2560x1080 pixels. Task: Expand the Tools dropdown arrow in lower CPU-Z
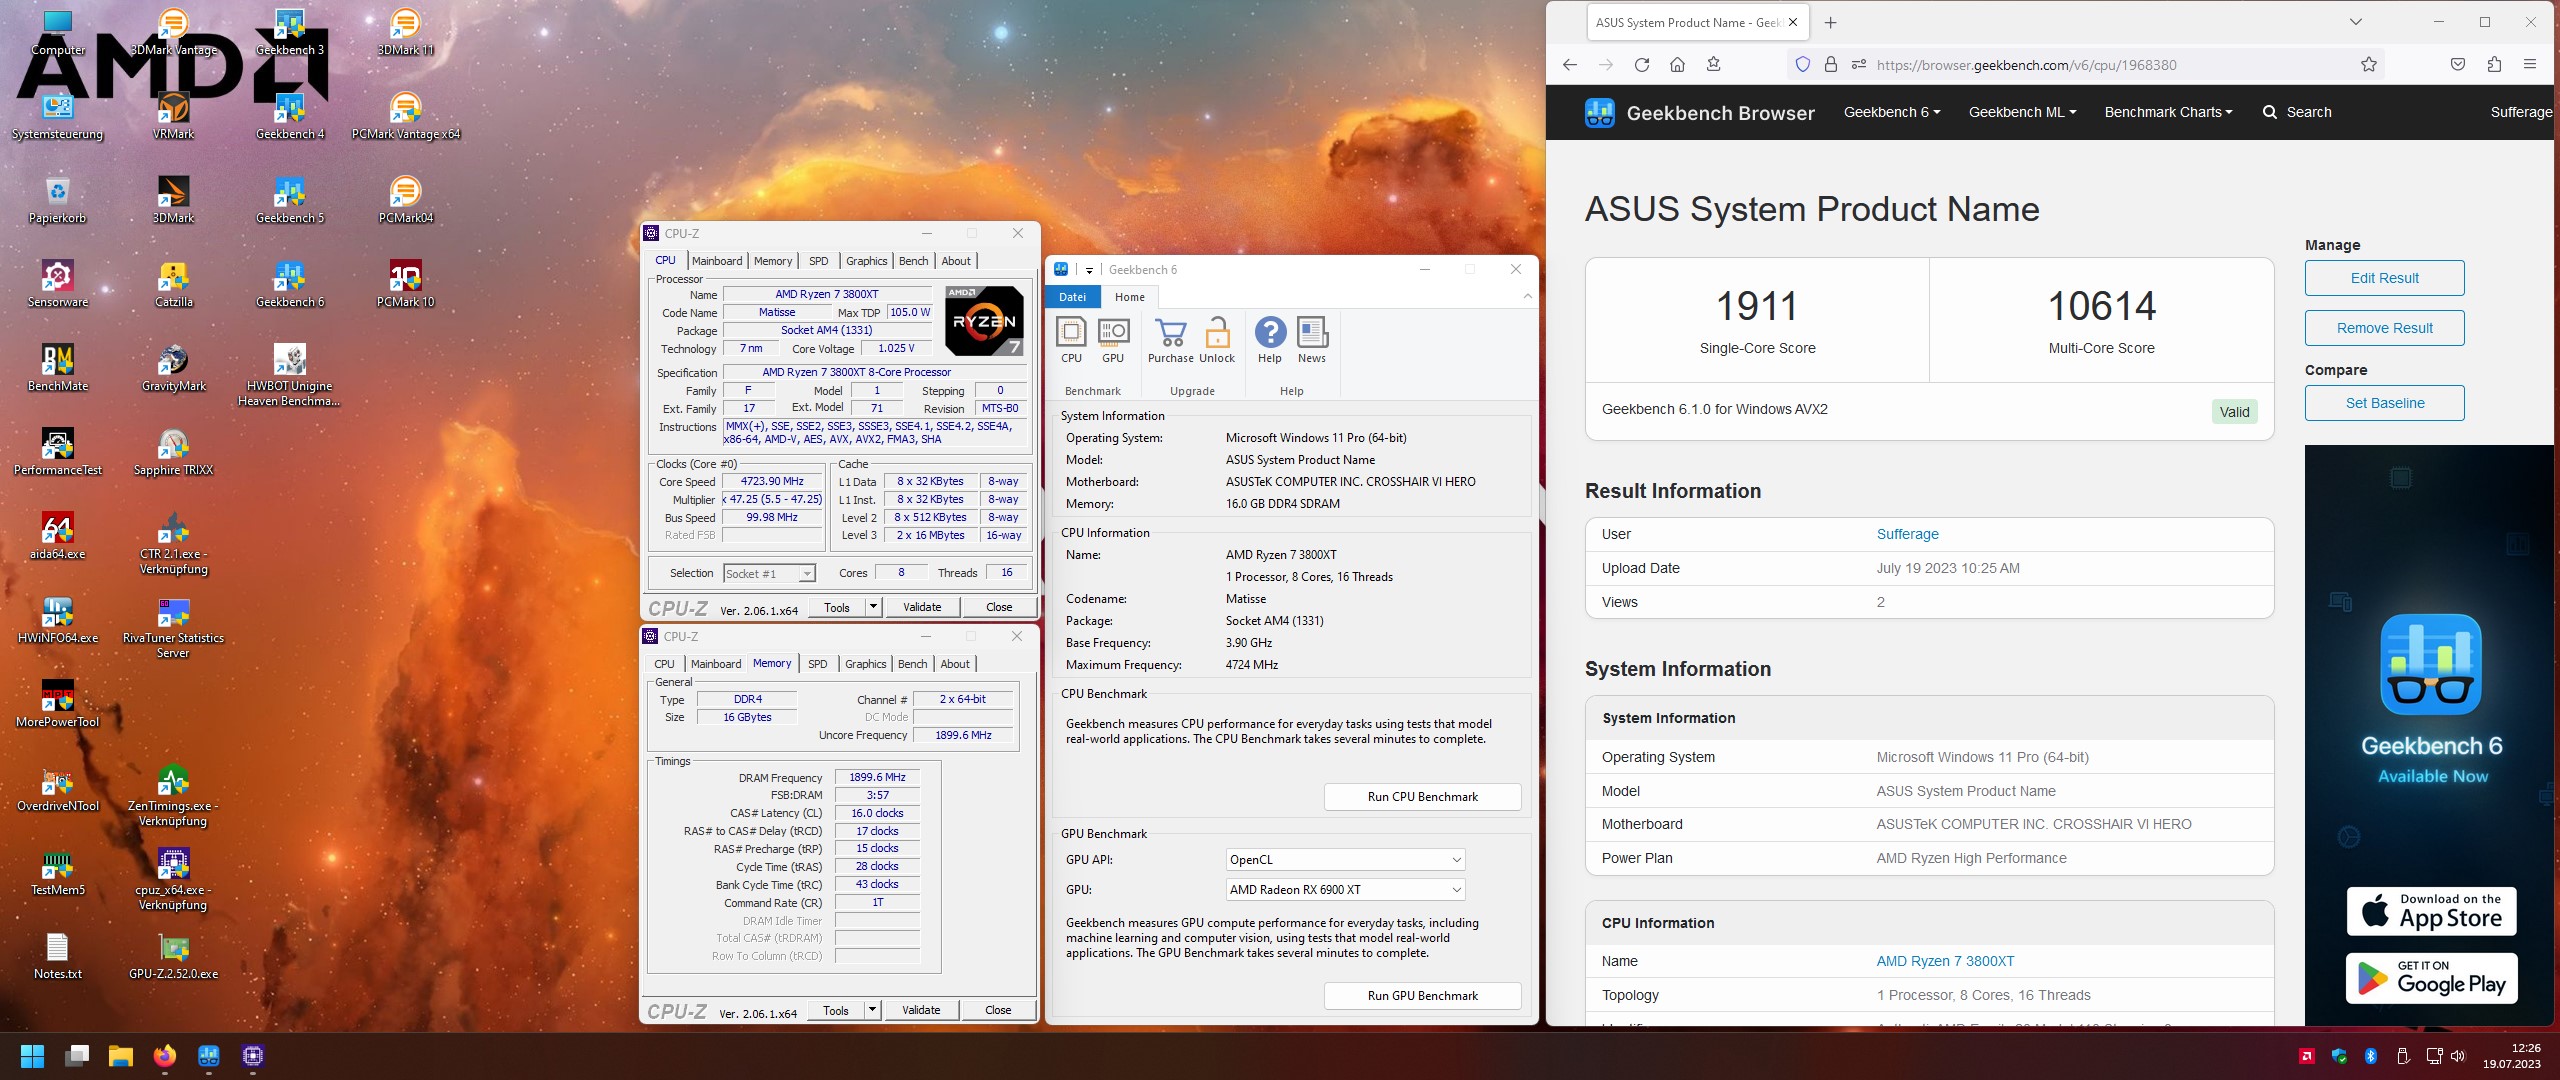pos(872,1010)
